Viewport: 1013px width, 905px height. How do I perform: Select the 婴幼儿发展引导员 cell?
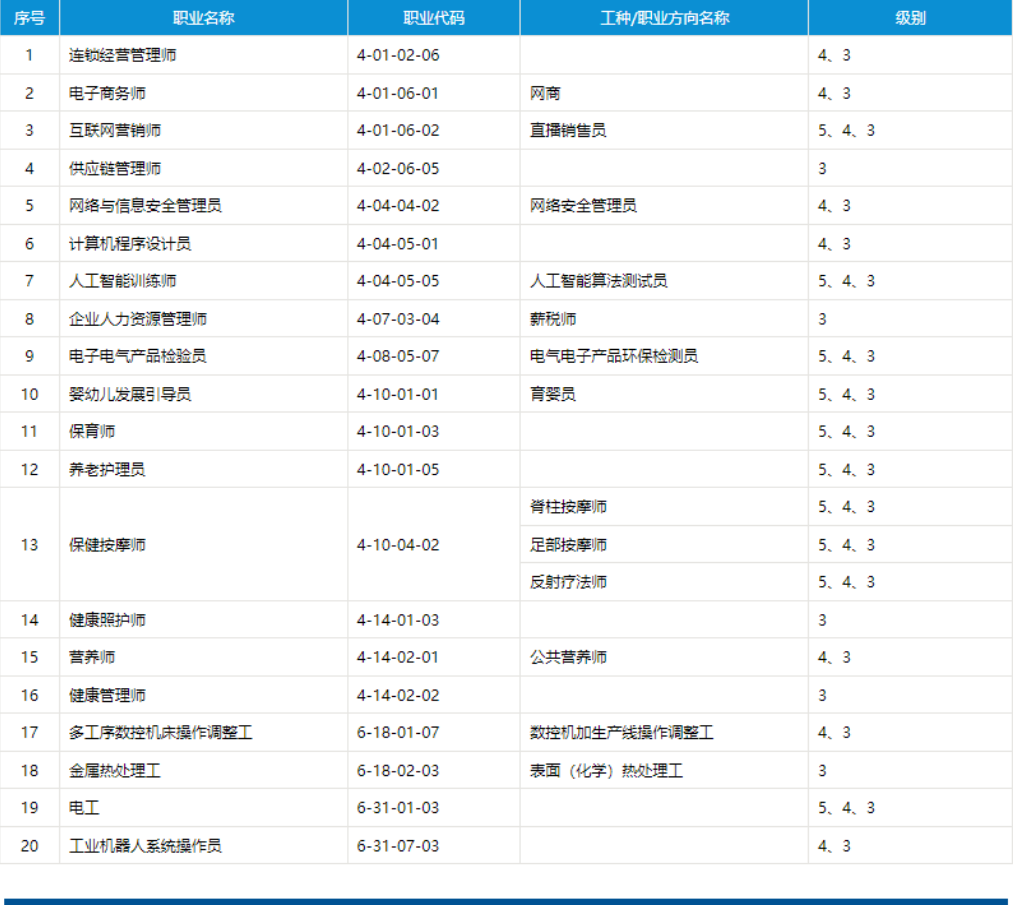point(204,394)
